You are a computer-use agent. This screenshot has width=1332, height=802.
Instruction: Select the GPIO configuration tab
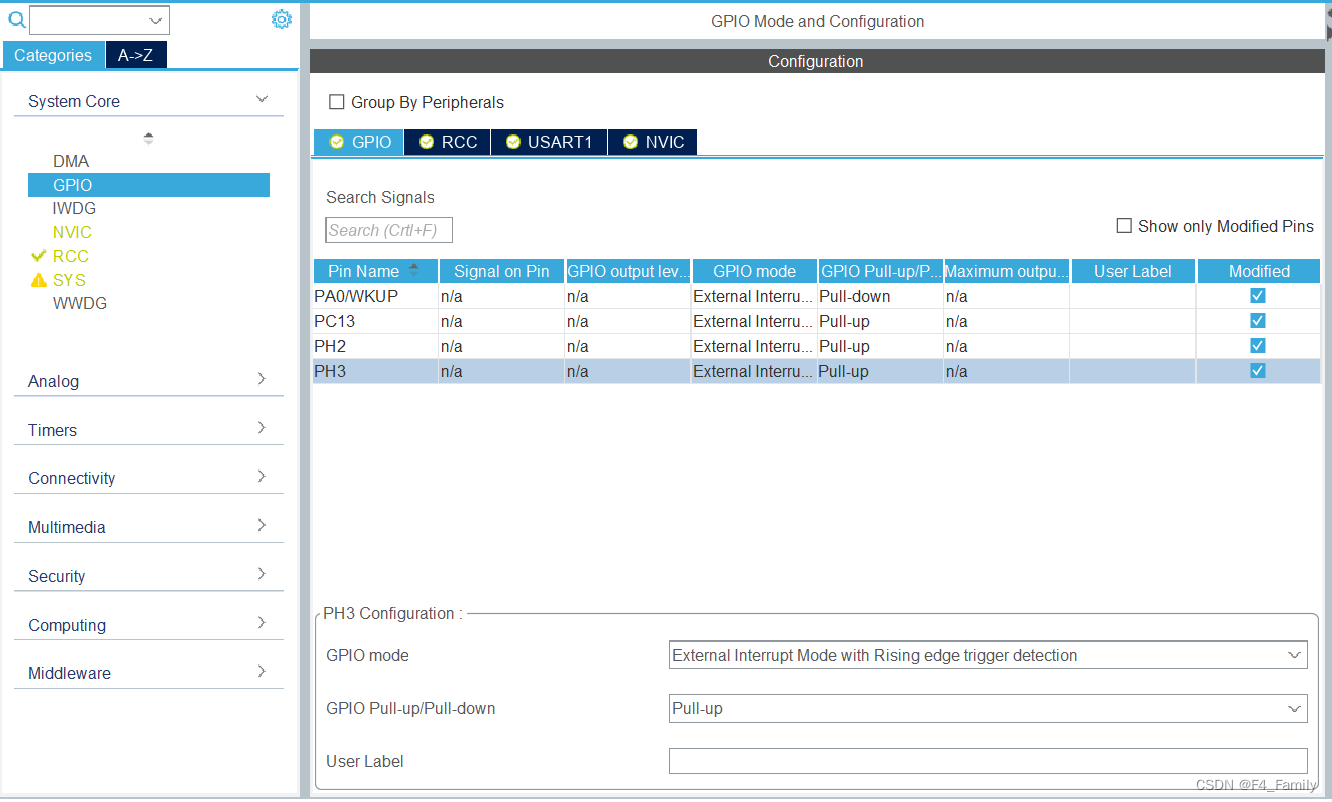(x=359, y=142)
